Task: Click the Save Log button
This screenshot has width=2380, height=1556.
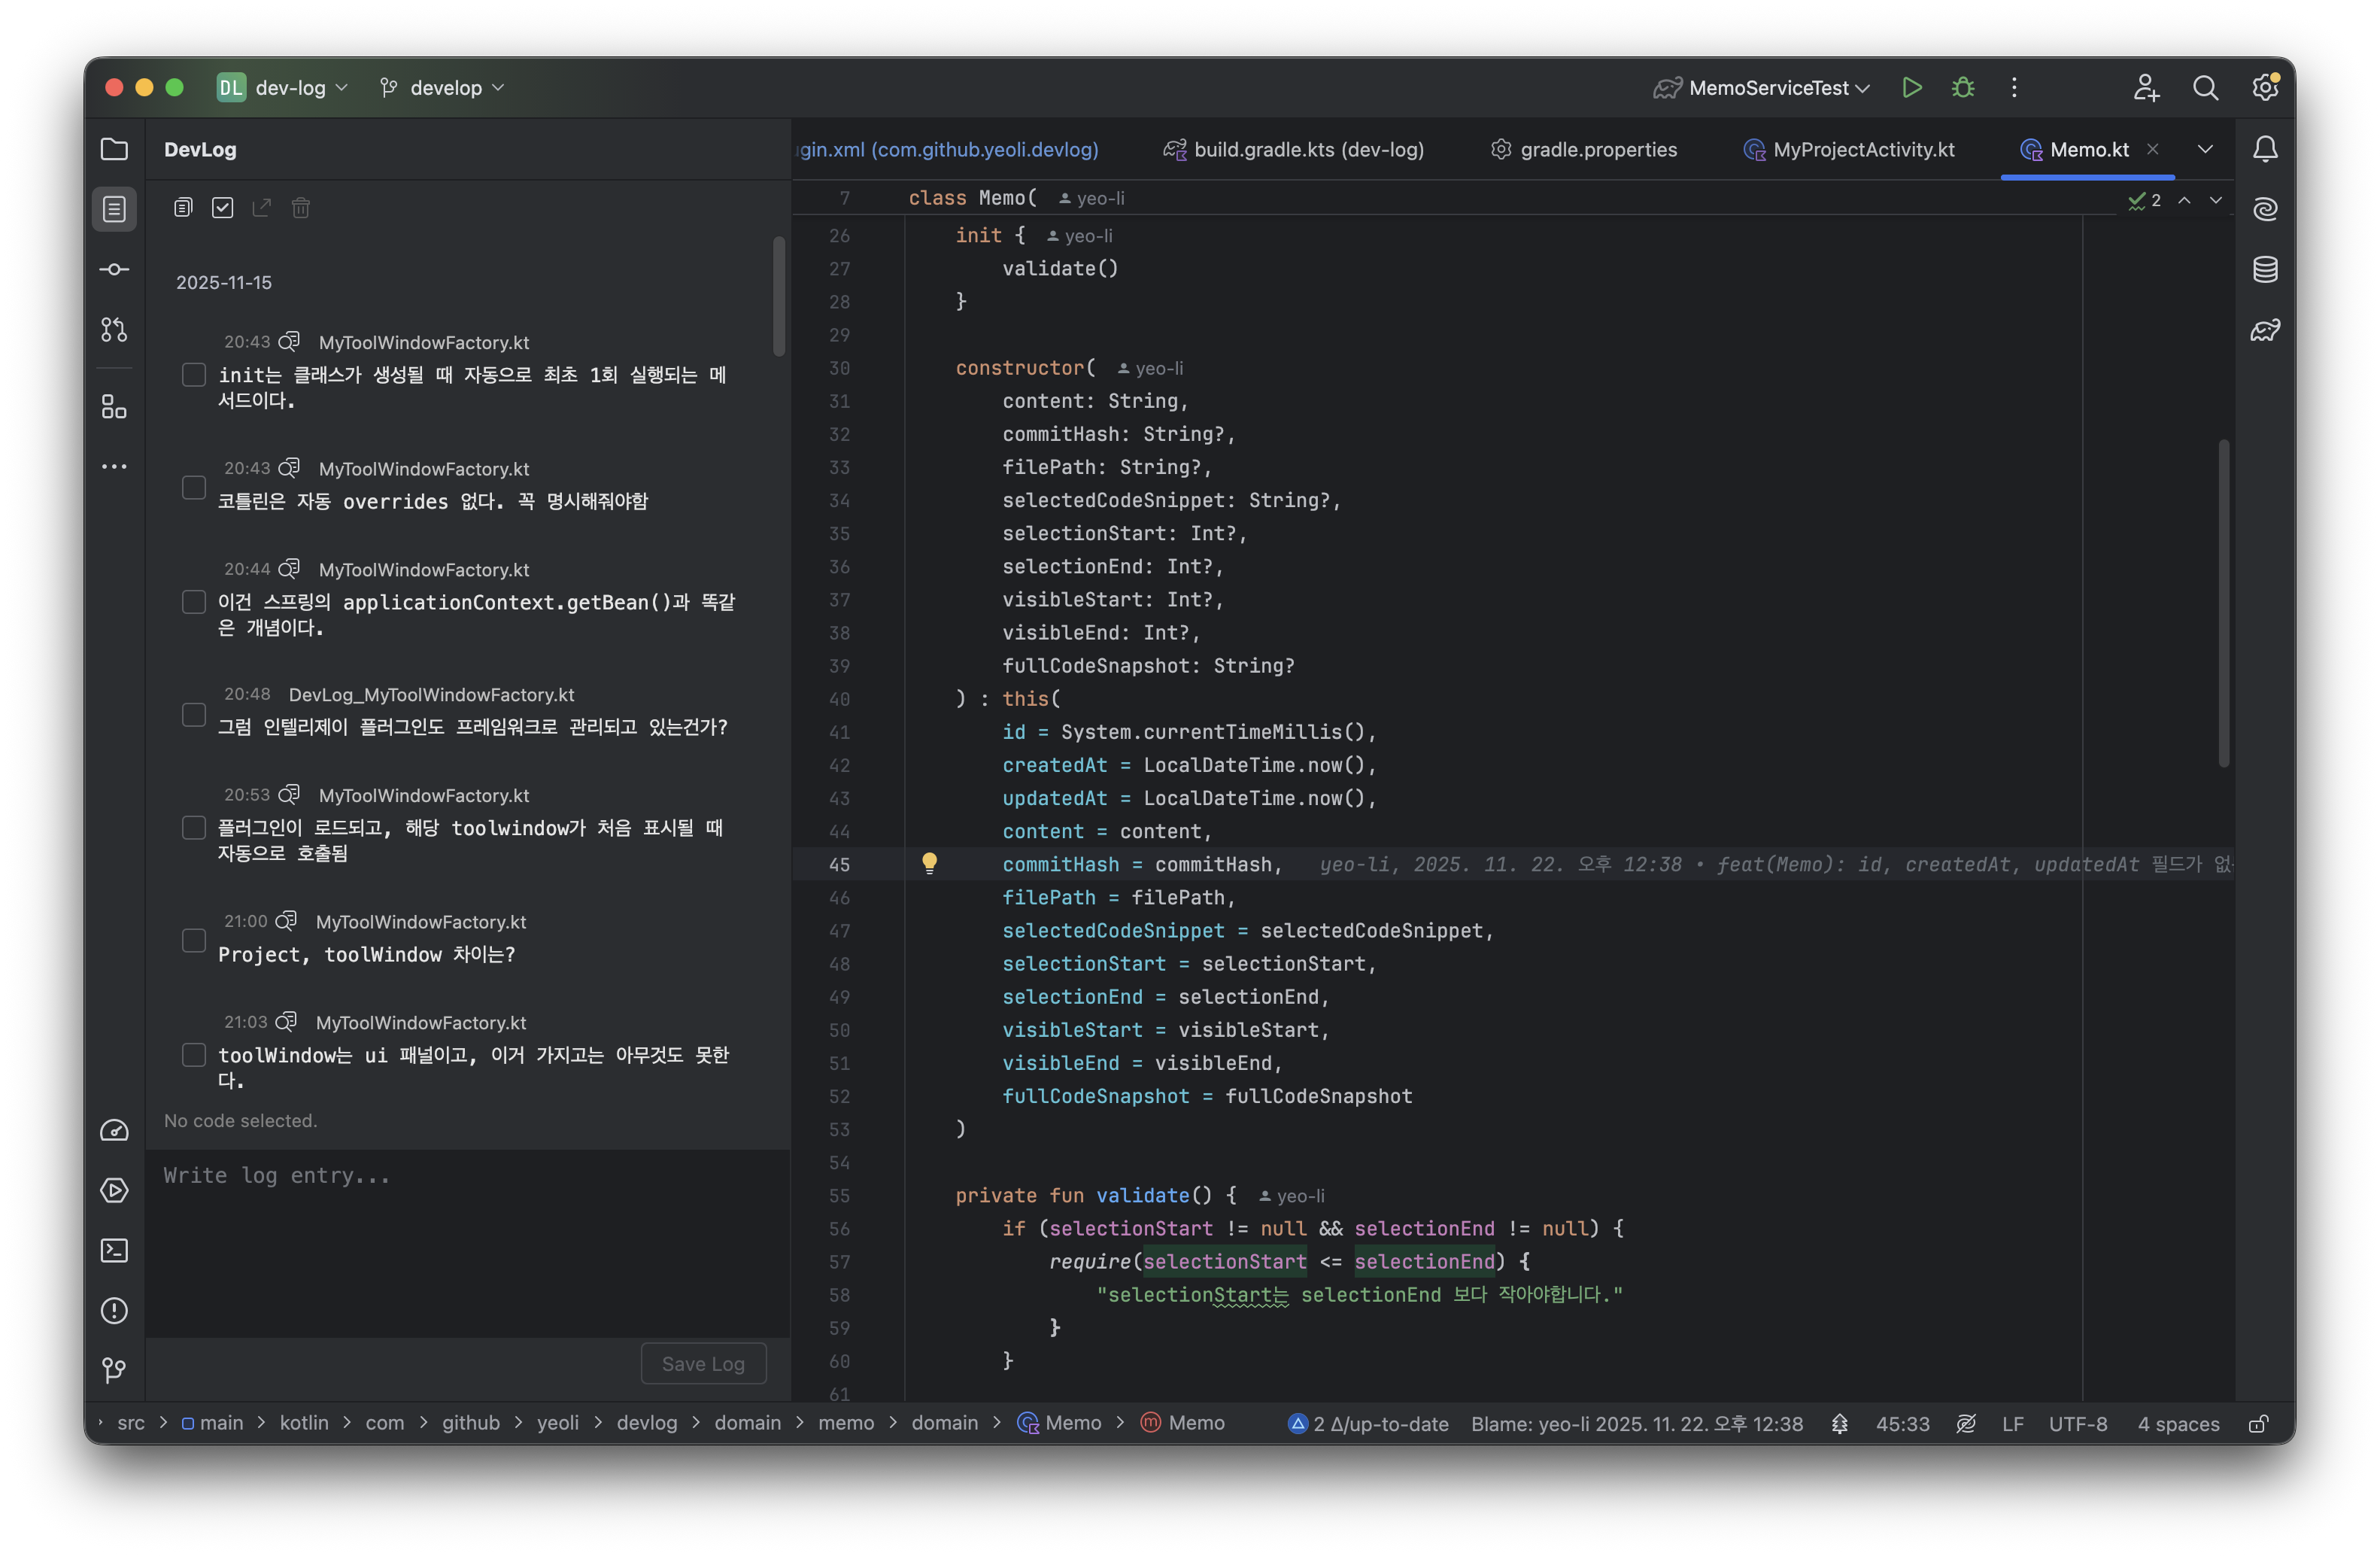Action: [703, 1364]
